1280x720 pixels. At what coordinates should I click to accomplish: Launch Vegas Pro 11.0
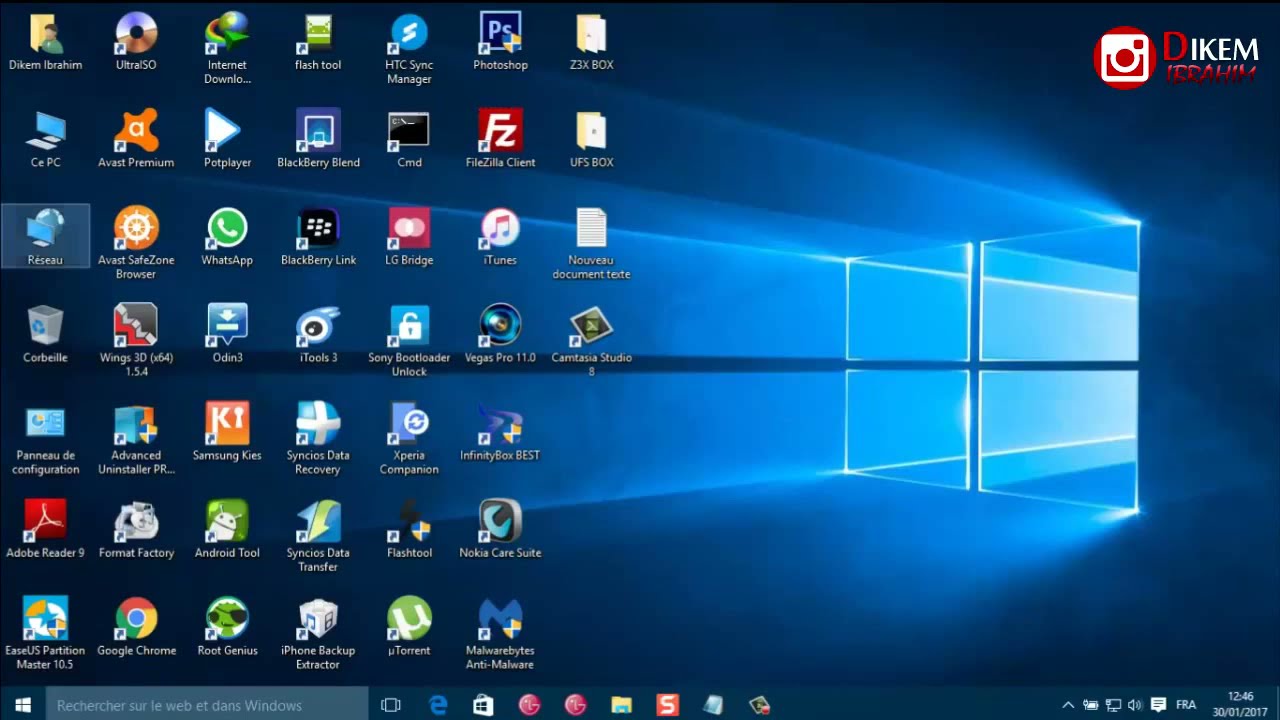pyautogui.click(x=500, y=334)
